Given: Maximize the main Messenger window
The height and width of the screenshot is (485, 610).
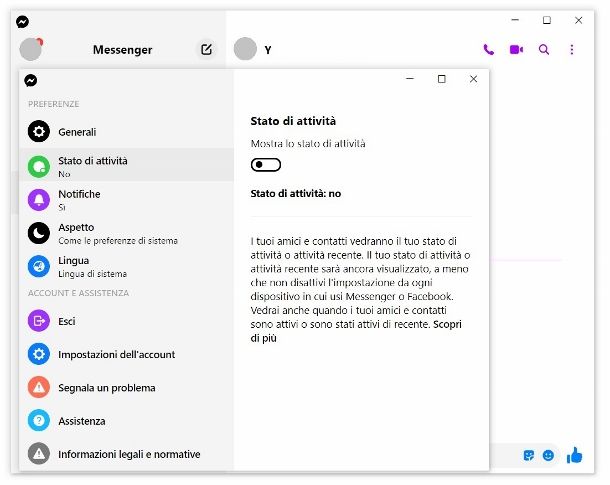Looking at the screenshot, I should pyautogui.click(x=547, y=20).
